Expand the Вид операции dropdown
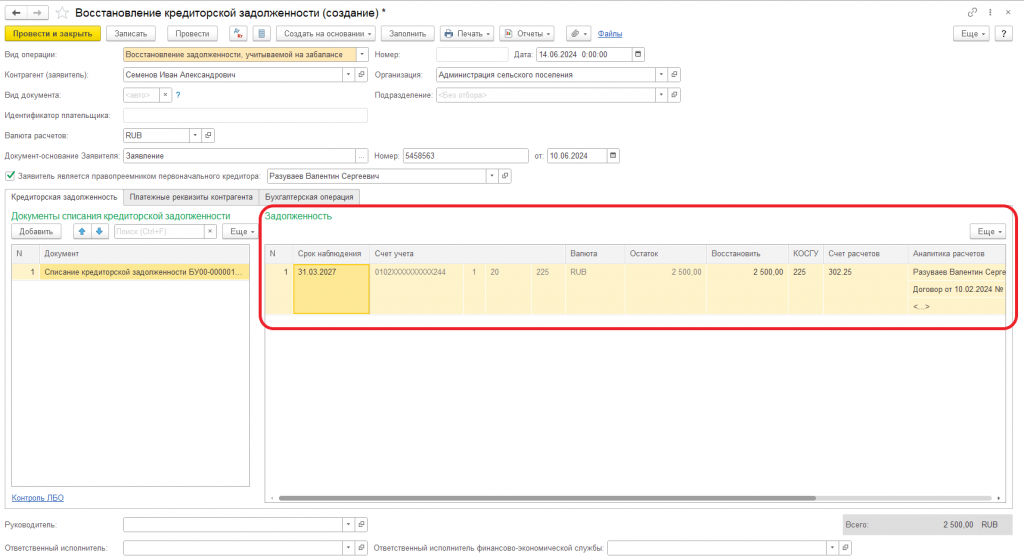This screenshot has width=1024, height=559. point(362,54)
